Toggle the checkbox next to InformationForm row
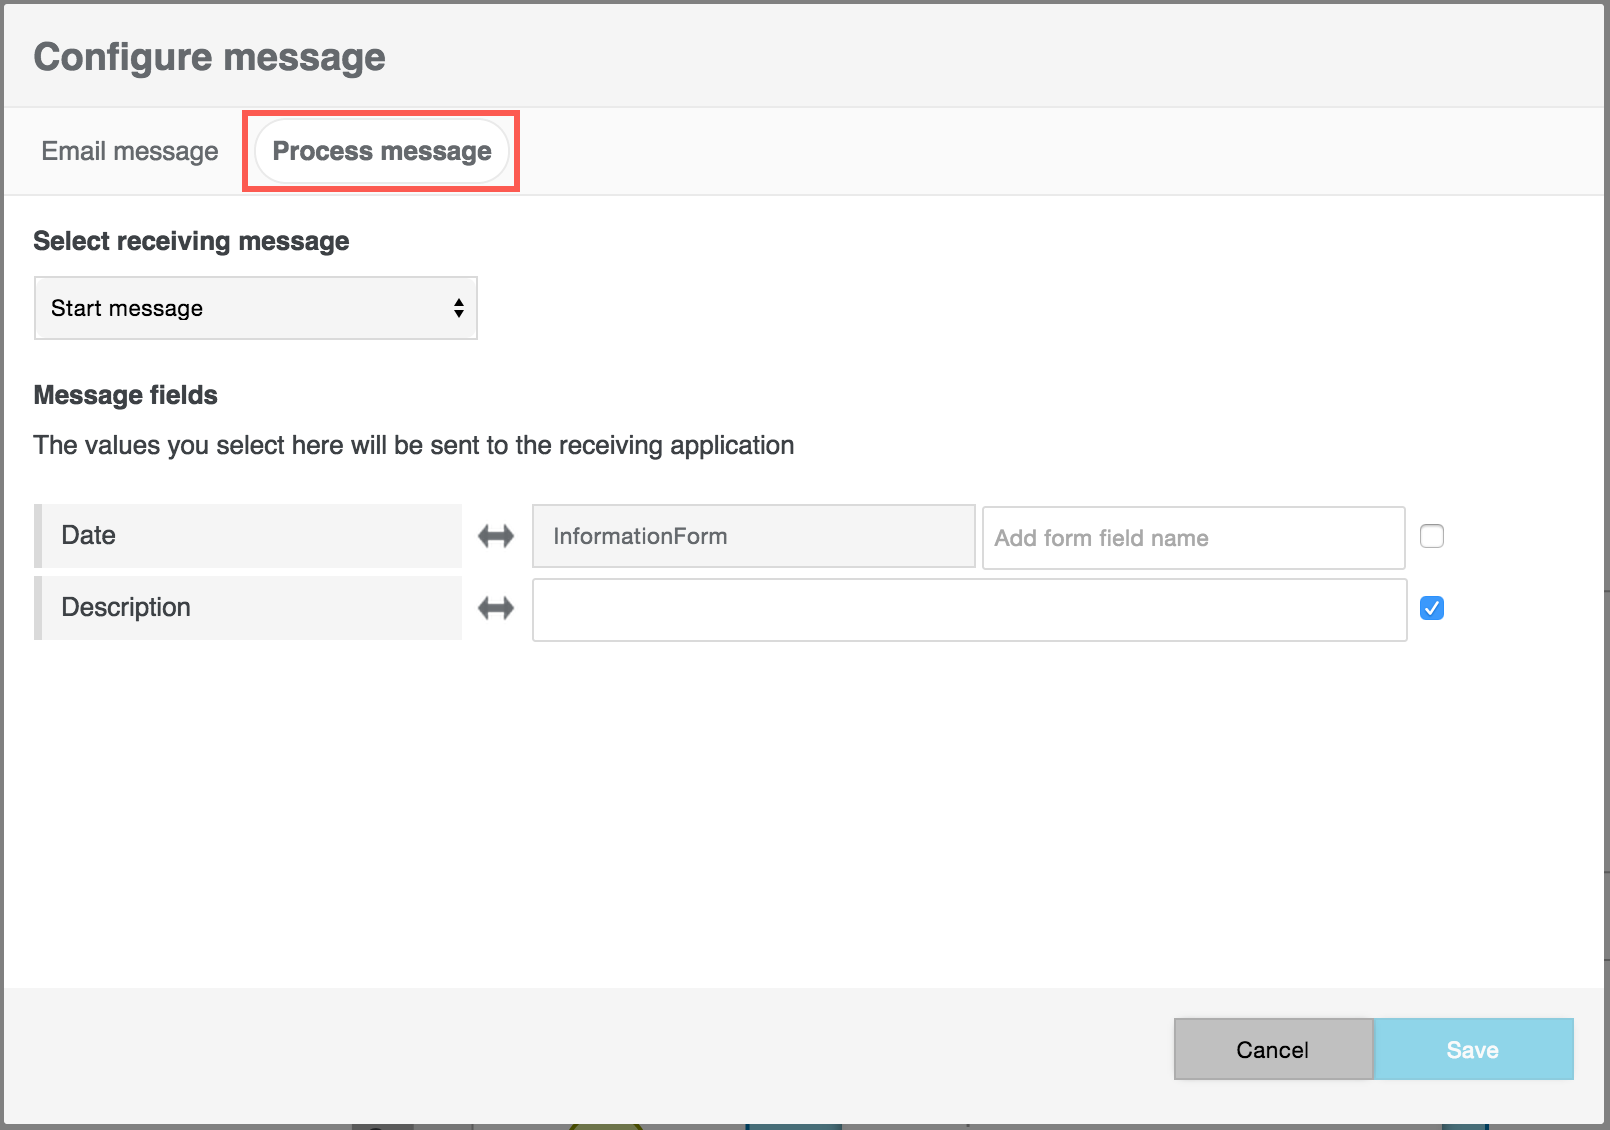Viewport: 1610px width, 1130px height. pos(1432,536)
